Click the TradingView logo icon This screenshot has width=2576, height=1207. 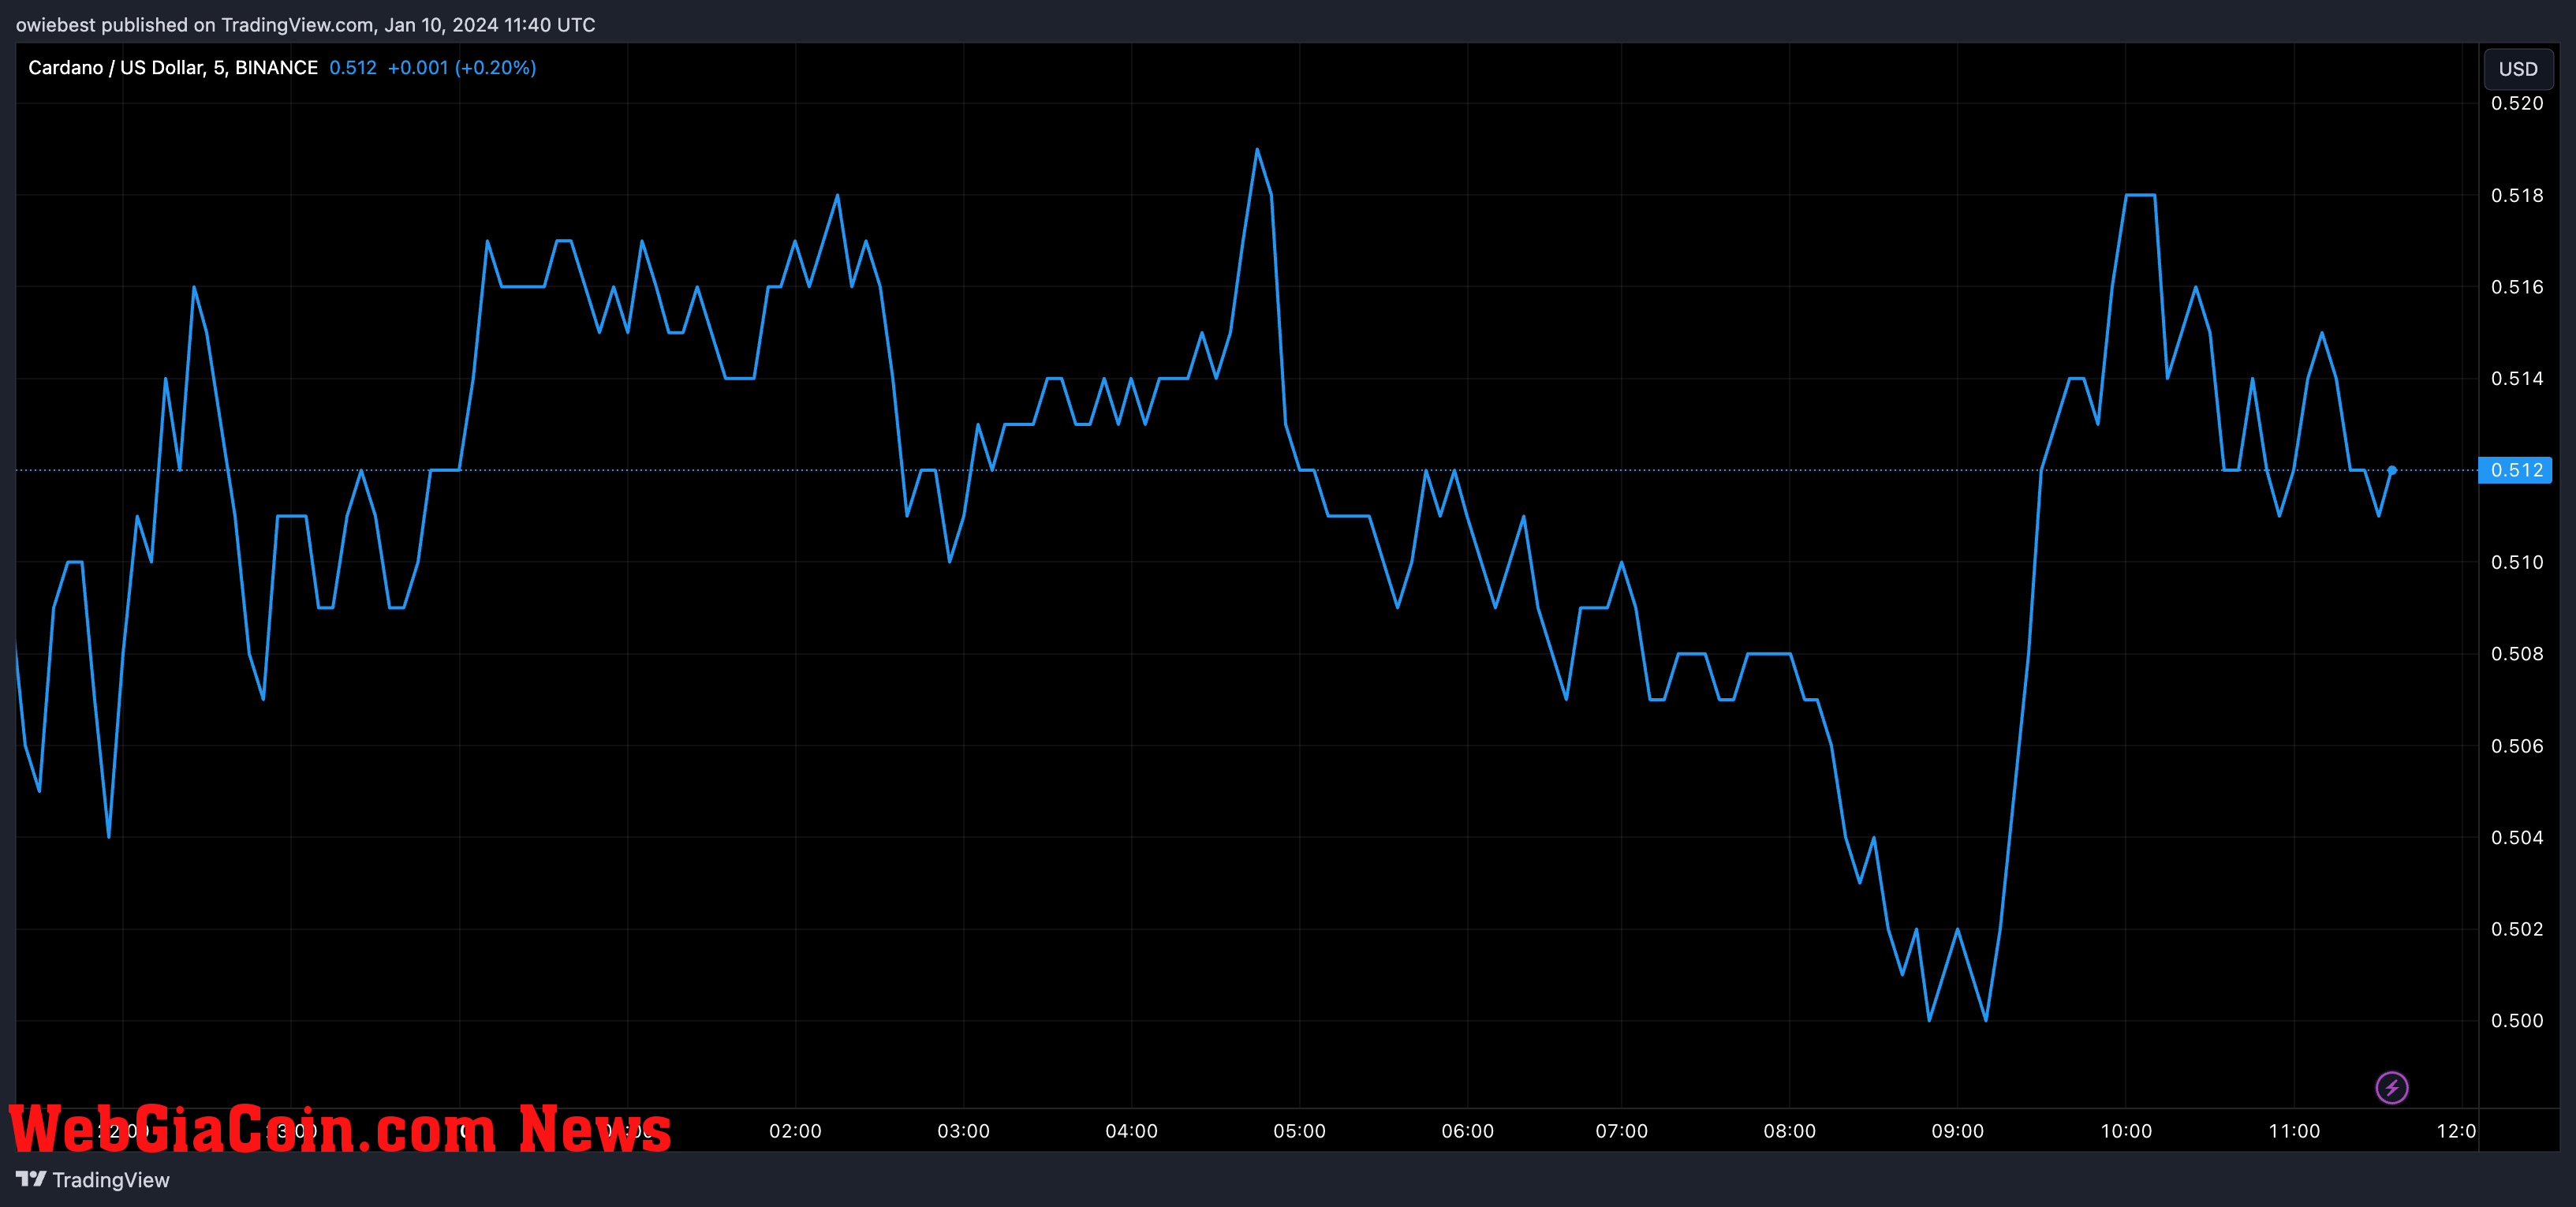pyautogui.click(x=31, y=1179)
